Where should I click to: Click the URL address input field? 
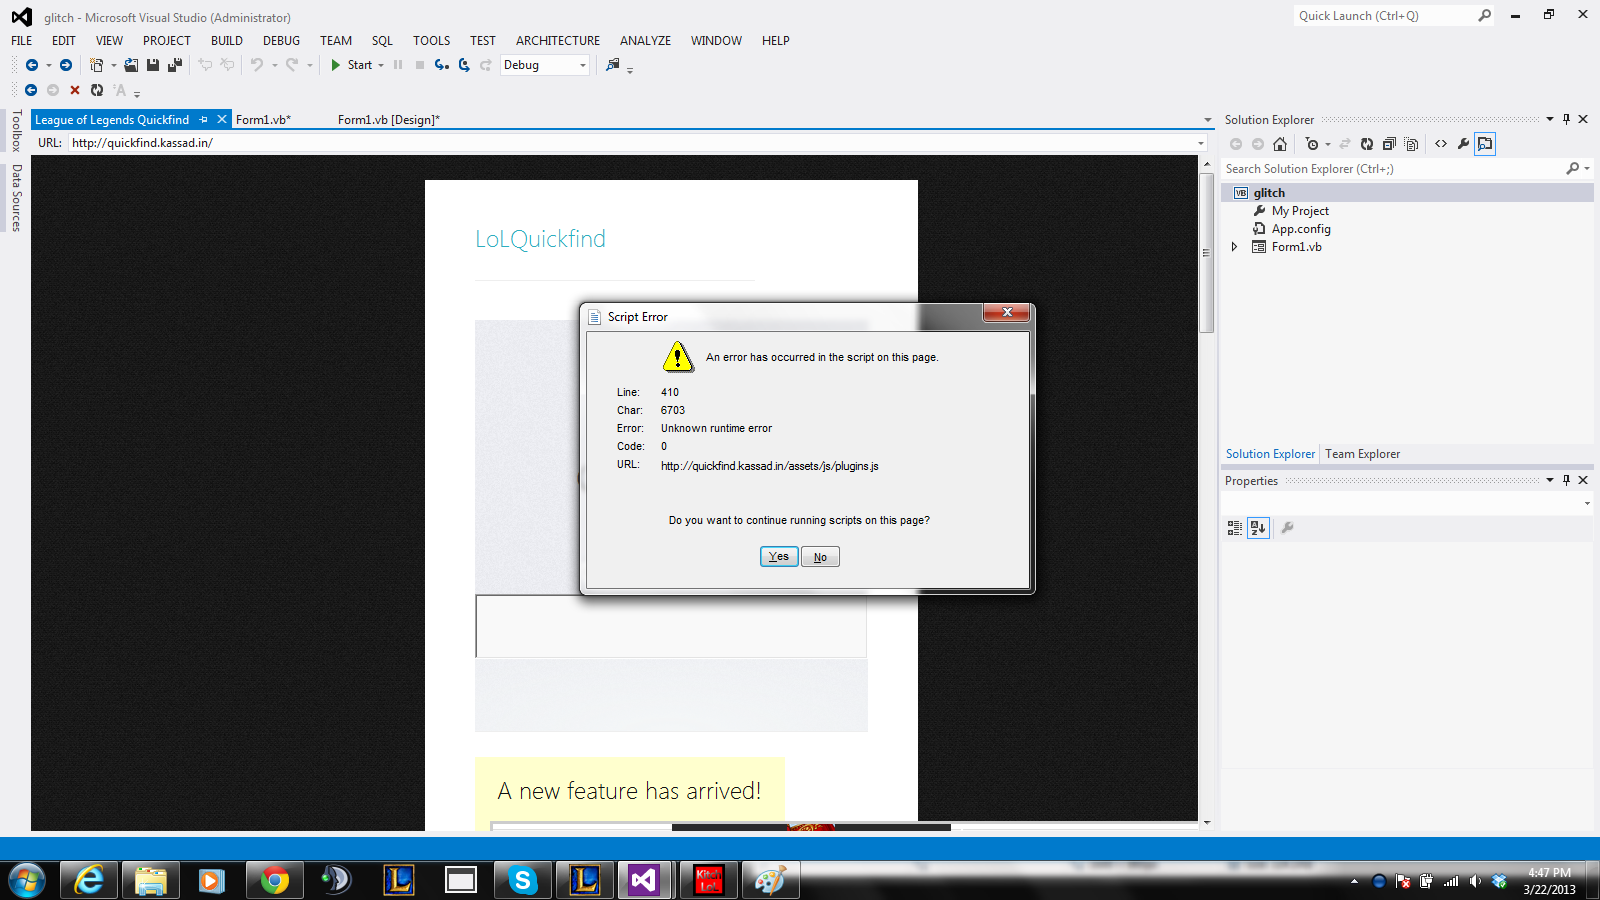click(636, 143)
